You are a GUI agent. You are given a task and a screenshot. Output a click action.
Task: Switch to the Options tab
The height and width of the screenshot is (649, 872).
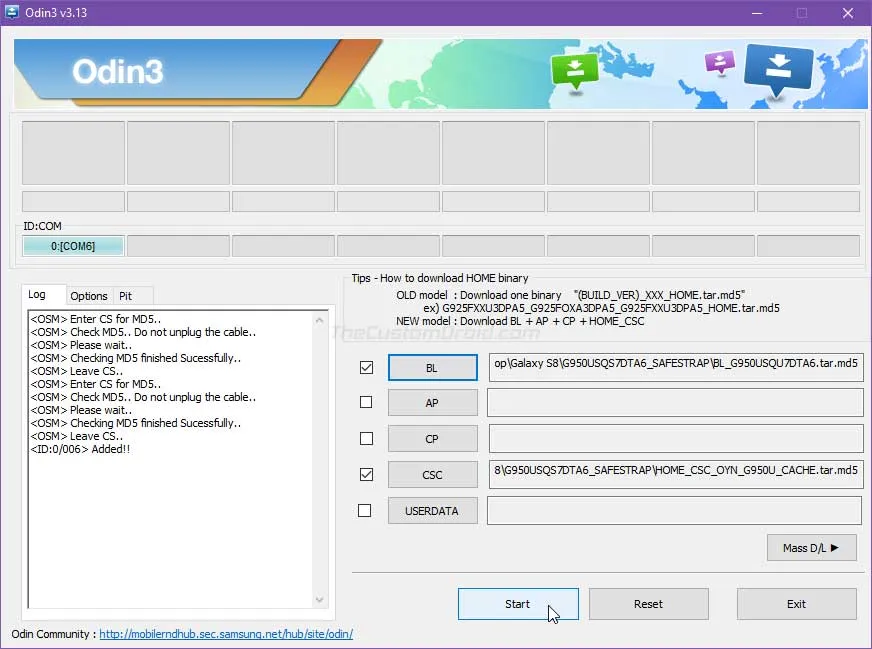coord(89,296)
